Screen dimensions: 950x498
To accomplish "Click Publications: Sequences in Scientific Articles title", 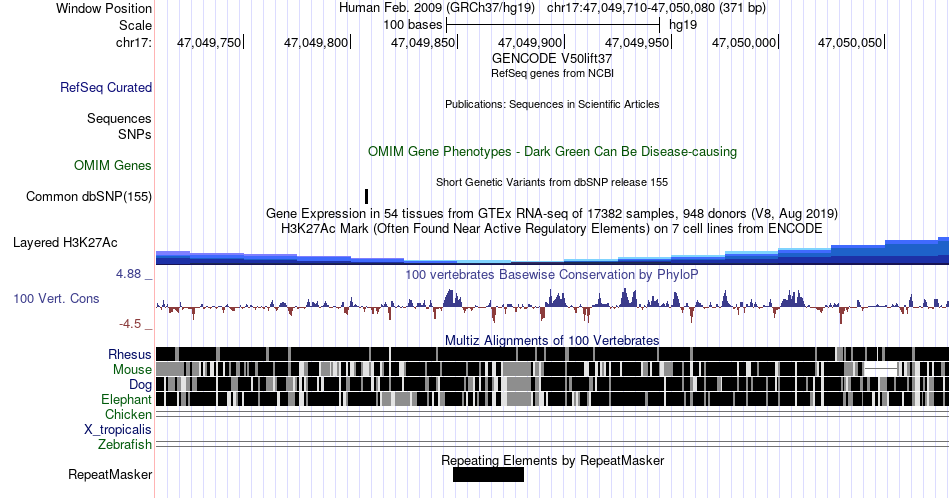I will [x=552, y=104].
